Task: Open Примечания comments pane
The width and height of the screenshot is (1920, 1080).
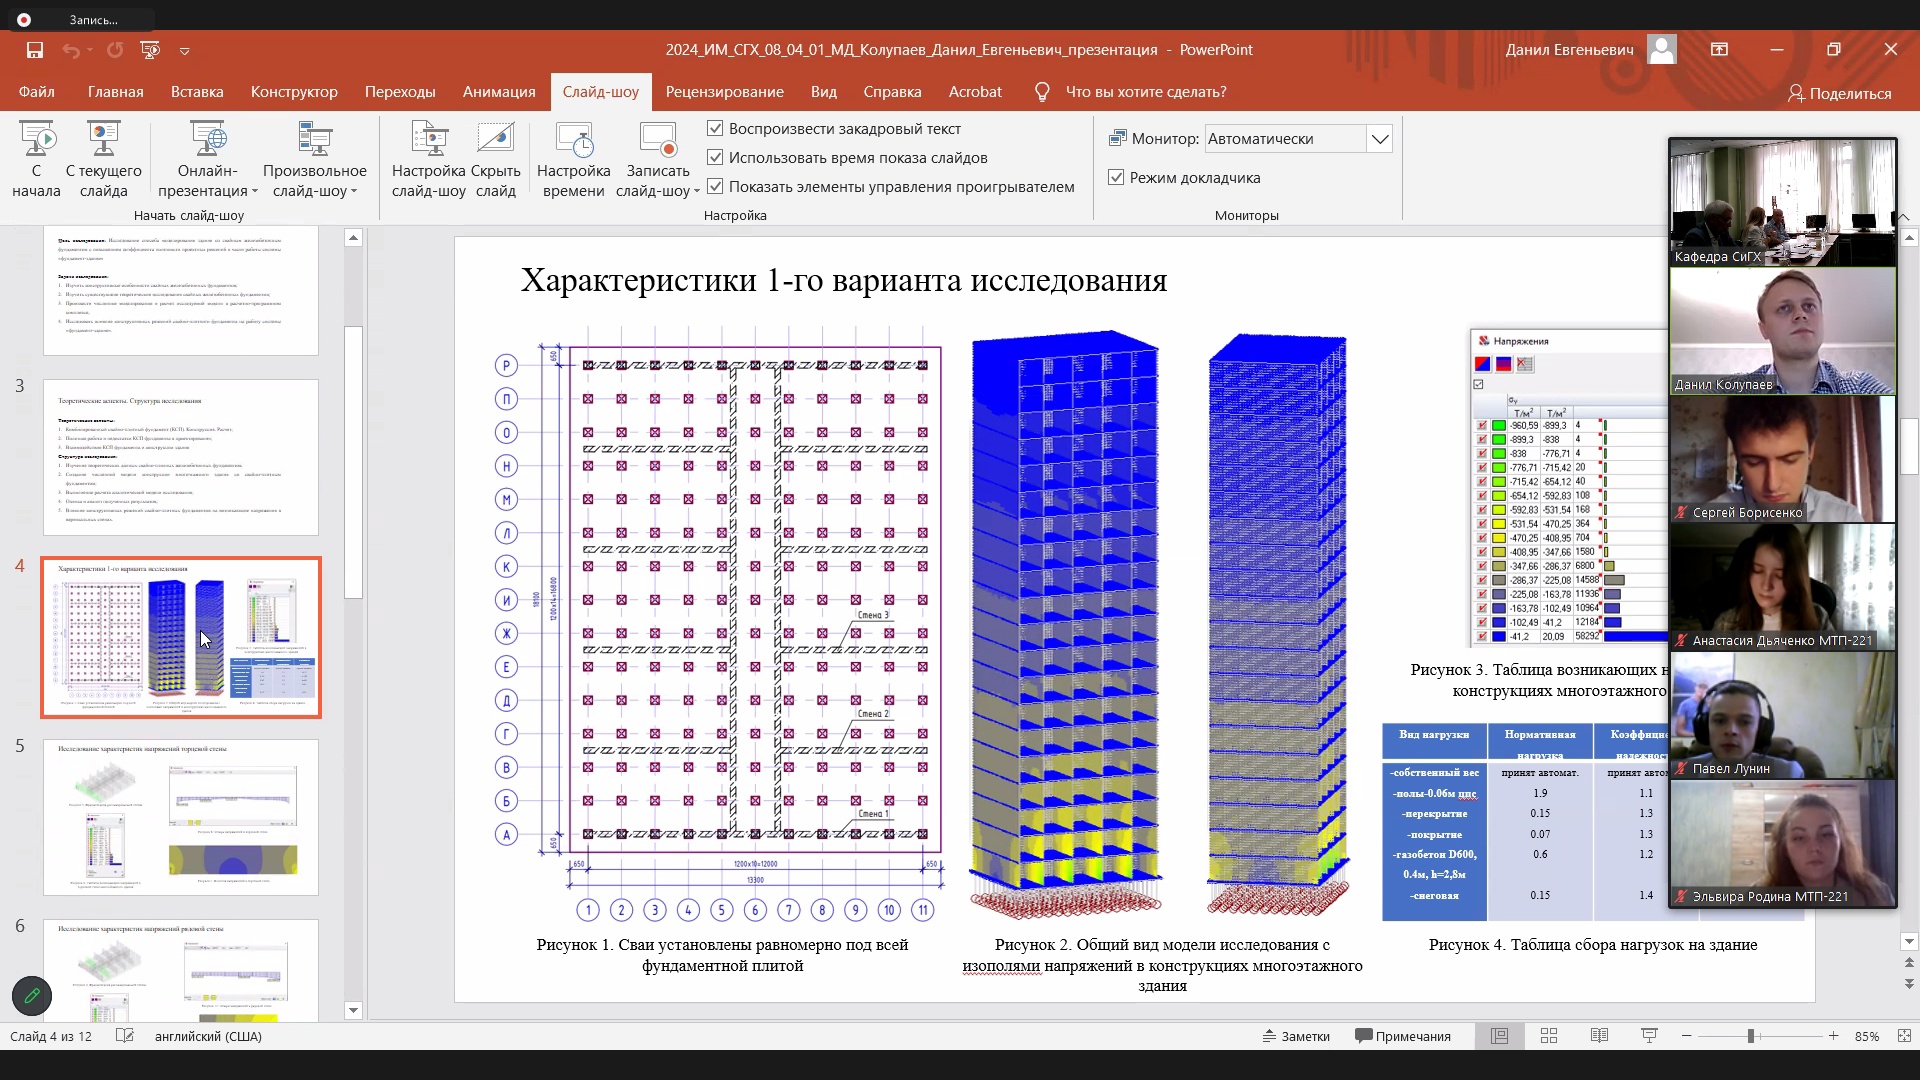Action: pos(1403,1036)
